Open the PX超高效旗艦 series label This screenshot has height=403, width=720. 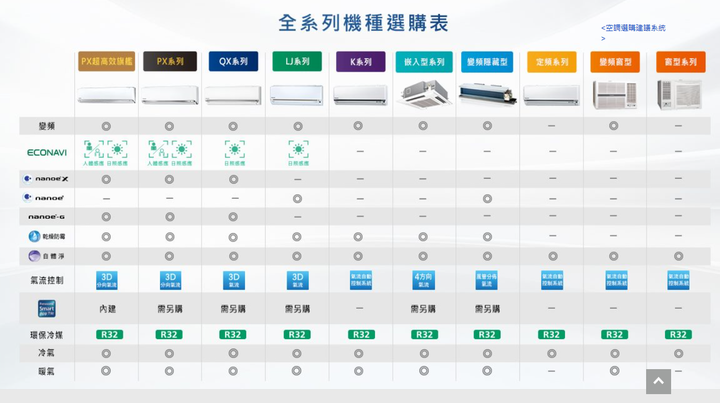coord(107,62)
